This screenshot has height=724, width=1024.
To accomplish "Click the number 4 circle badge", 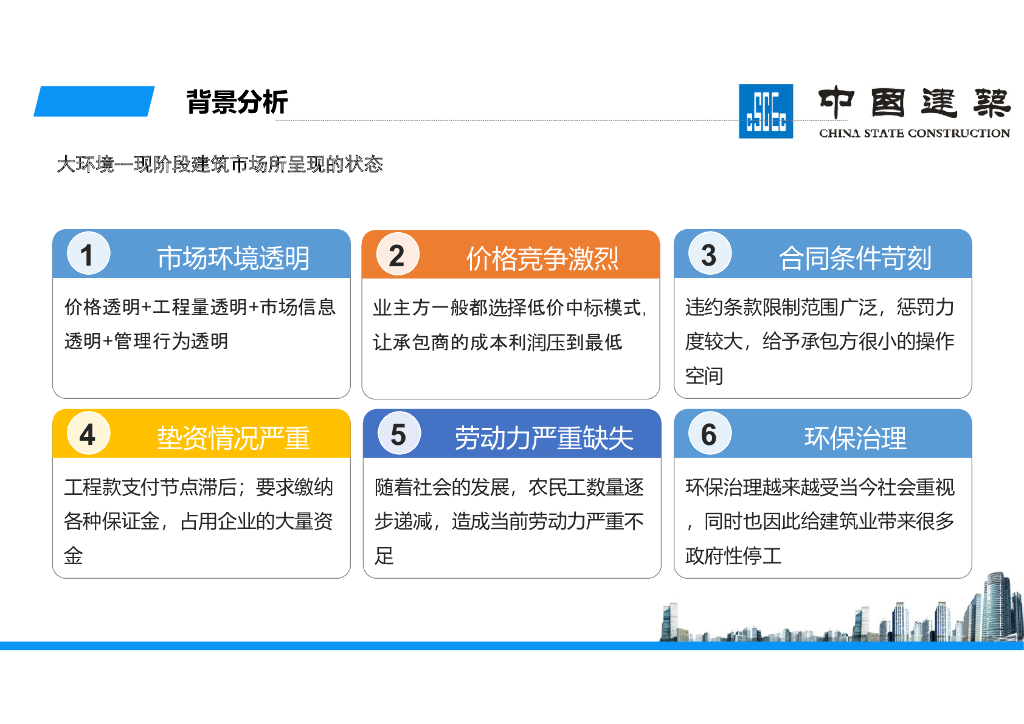I will (87, 435).
